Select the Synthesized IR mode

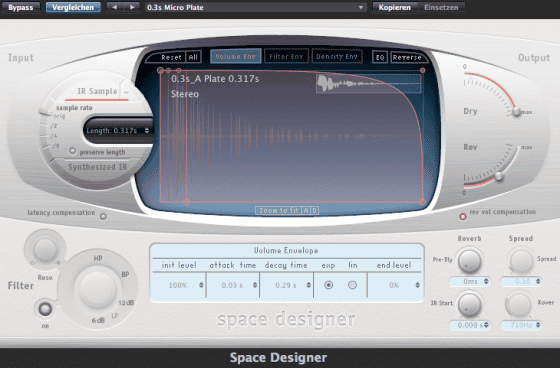click(x=98, y=167)
